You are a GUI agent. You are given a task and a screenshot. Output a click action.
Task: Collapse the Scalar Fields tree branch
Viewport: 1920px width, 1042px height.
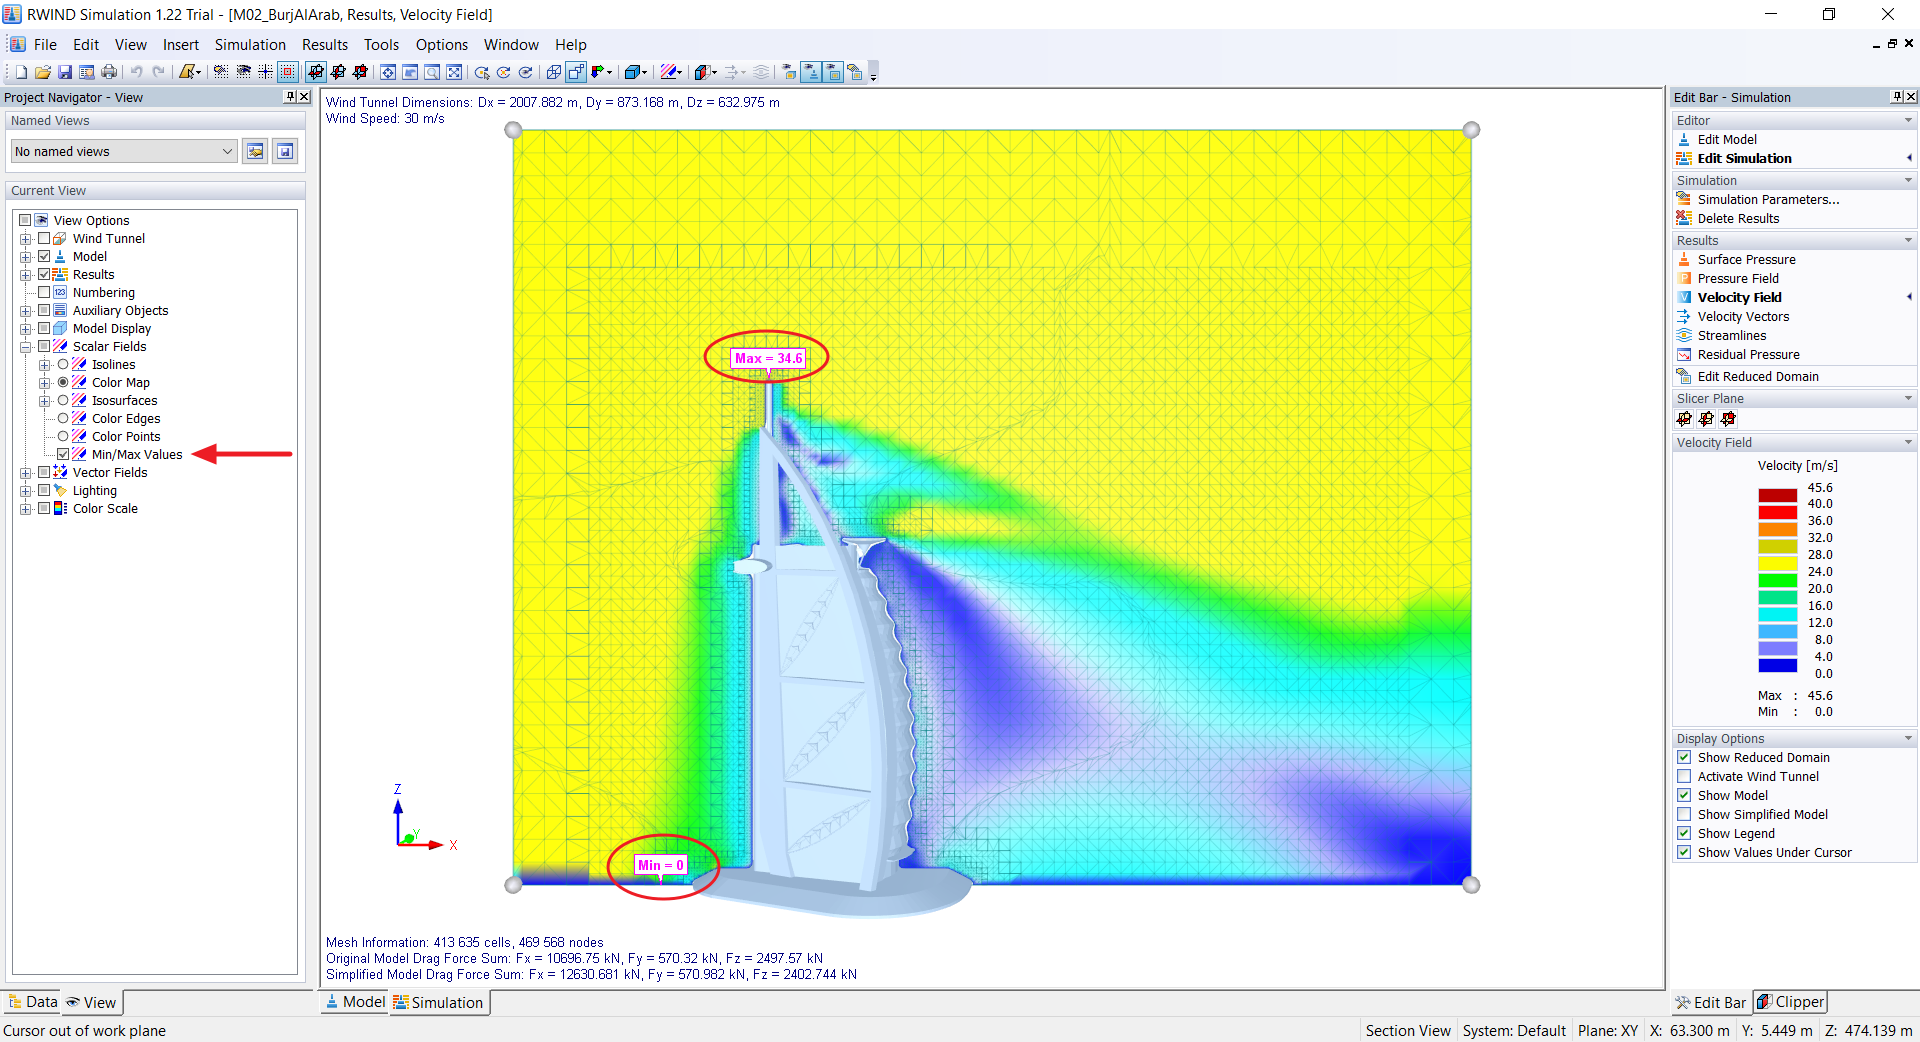tap(26, 346)
